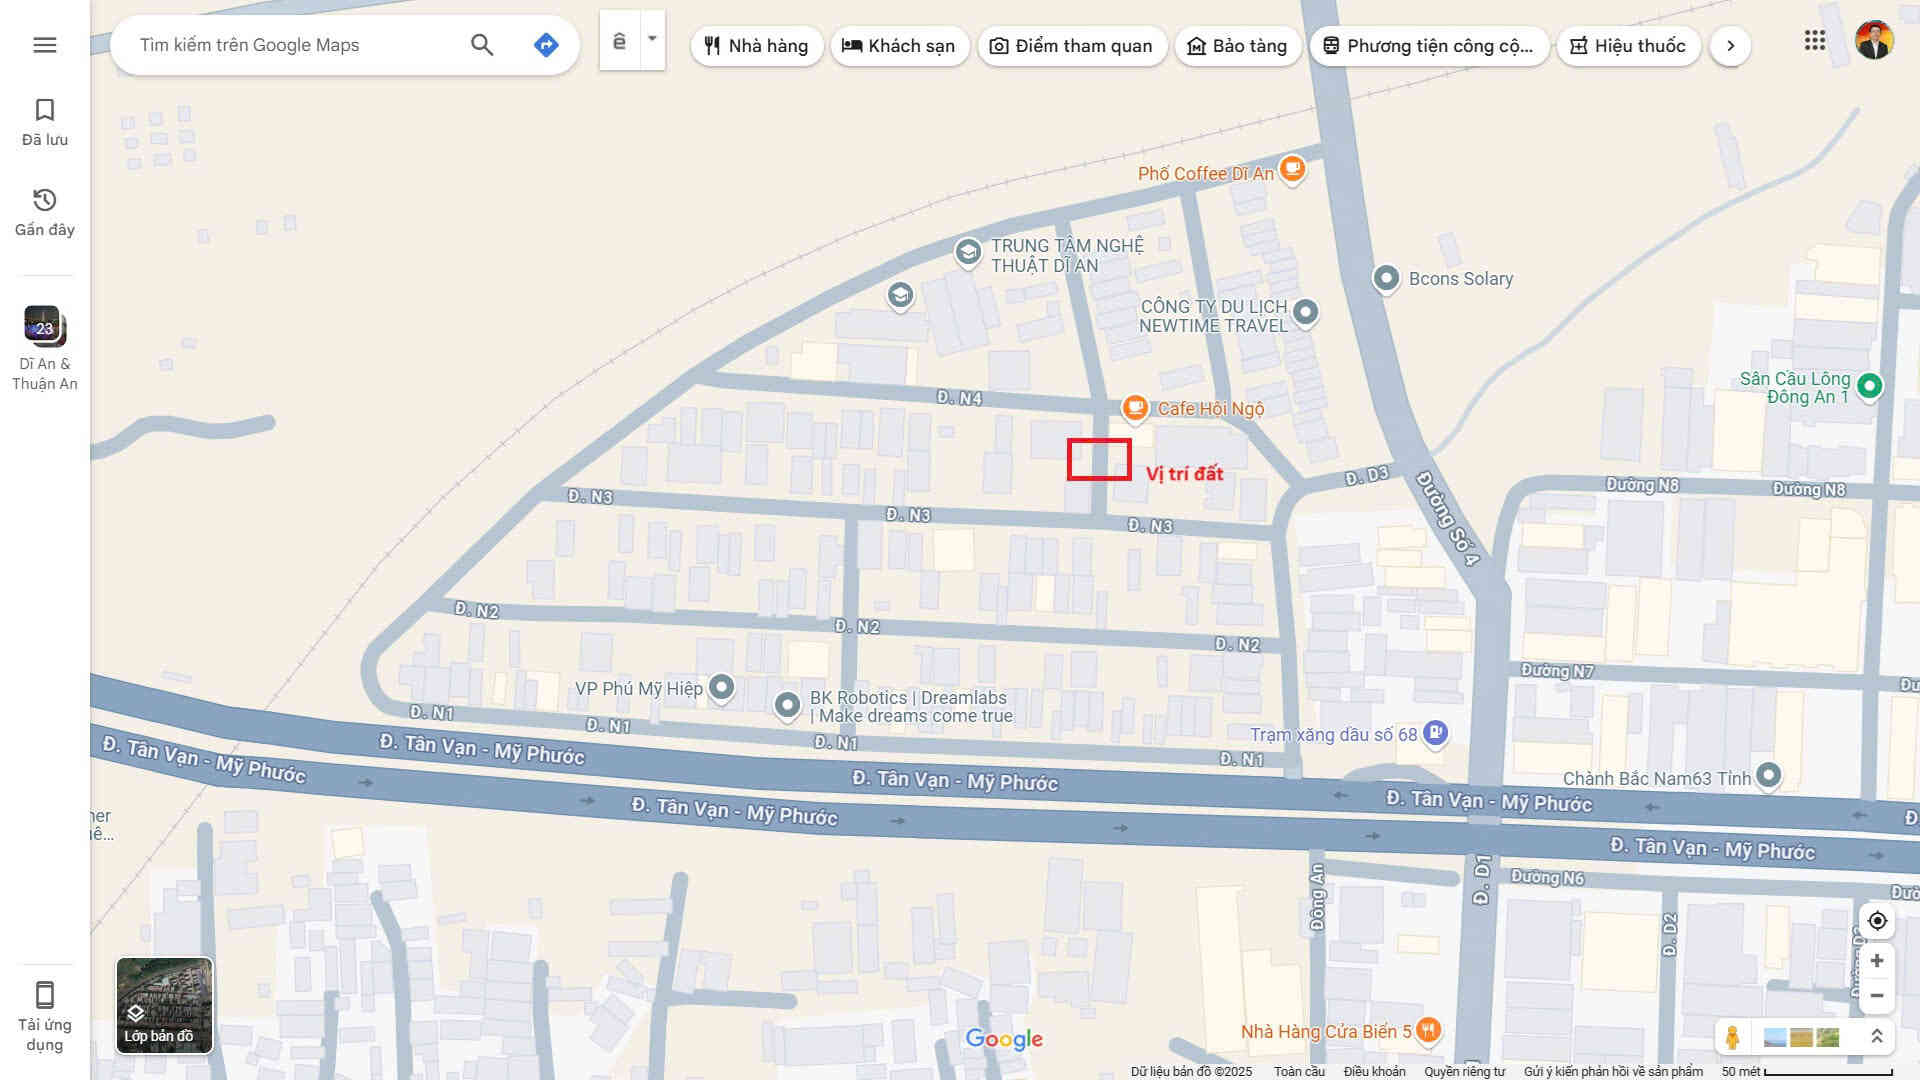Center map on my location
1920x1080 pixels.
(x=1877, y=921)
